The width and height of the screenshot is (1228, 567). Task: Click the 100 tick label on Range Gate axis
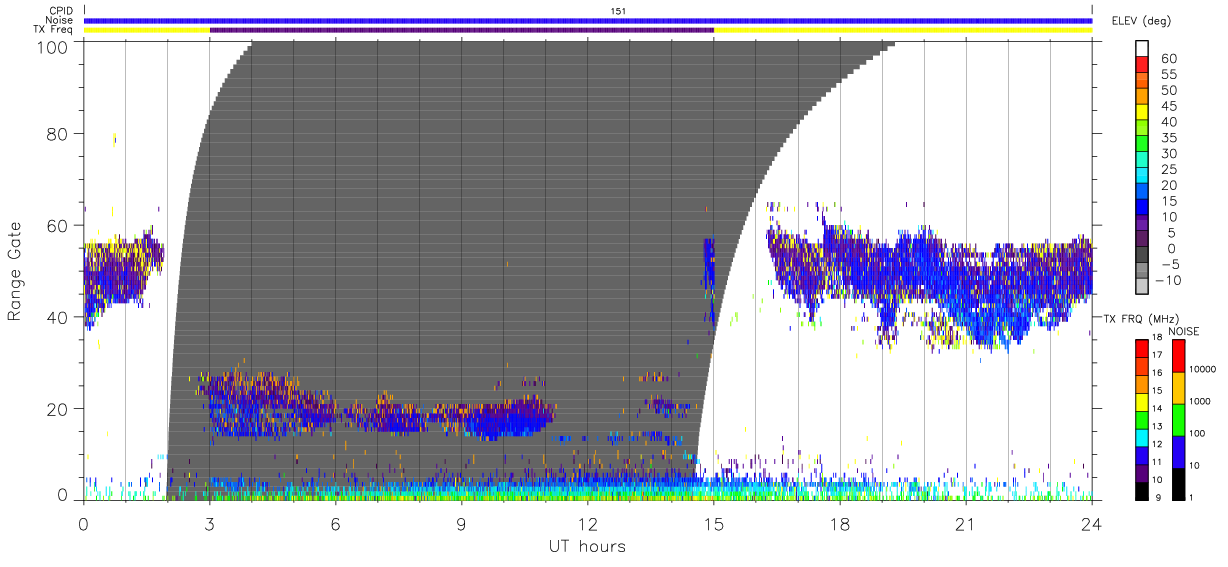(51, 47)
